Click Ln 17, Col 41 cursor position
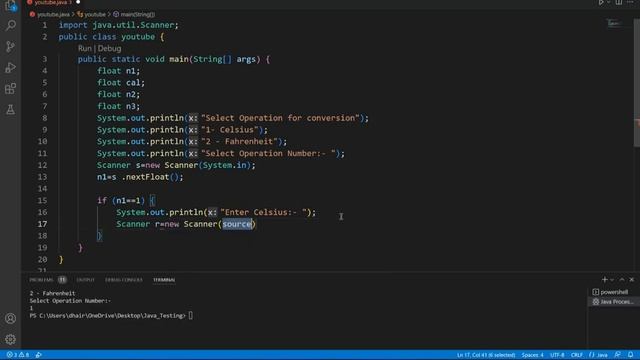 point(486,355)
